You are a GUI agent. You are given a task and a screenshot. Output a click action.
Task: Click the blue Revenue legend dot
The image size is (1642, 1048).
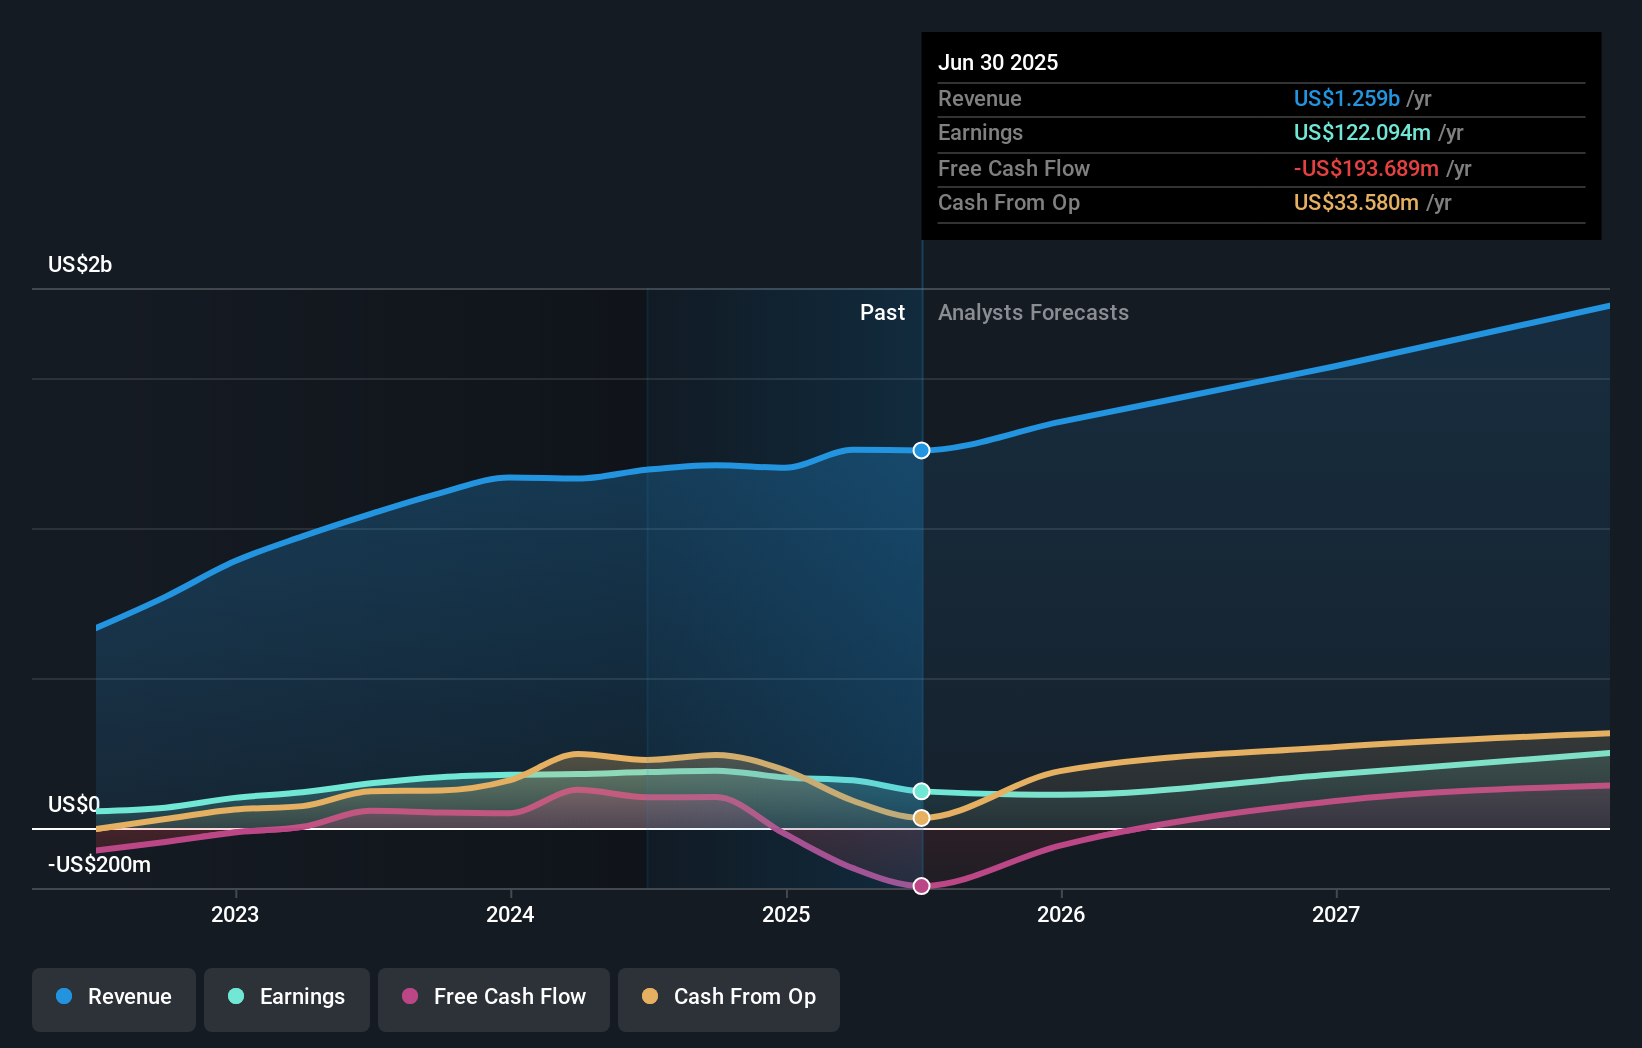[x=64, y=996]
